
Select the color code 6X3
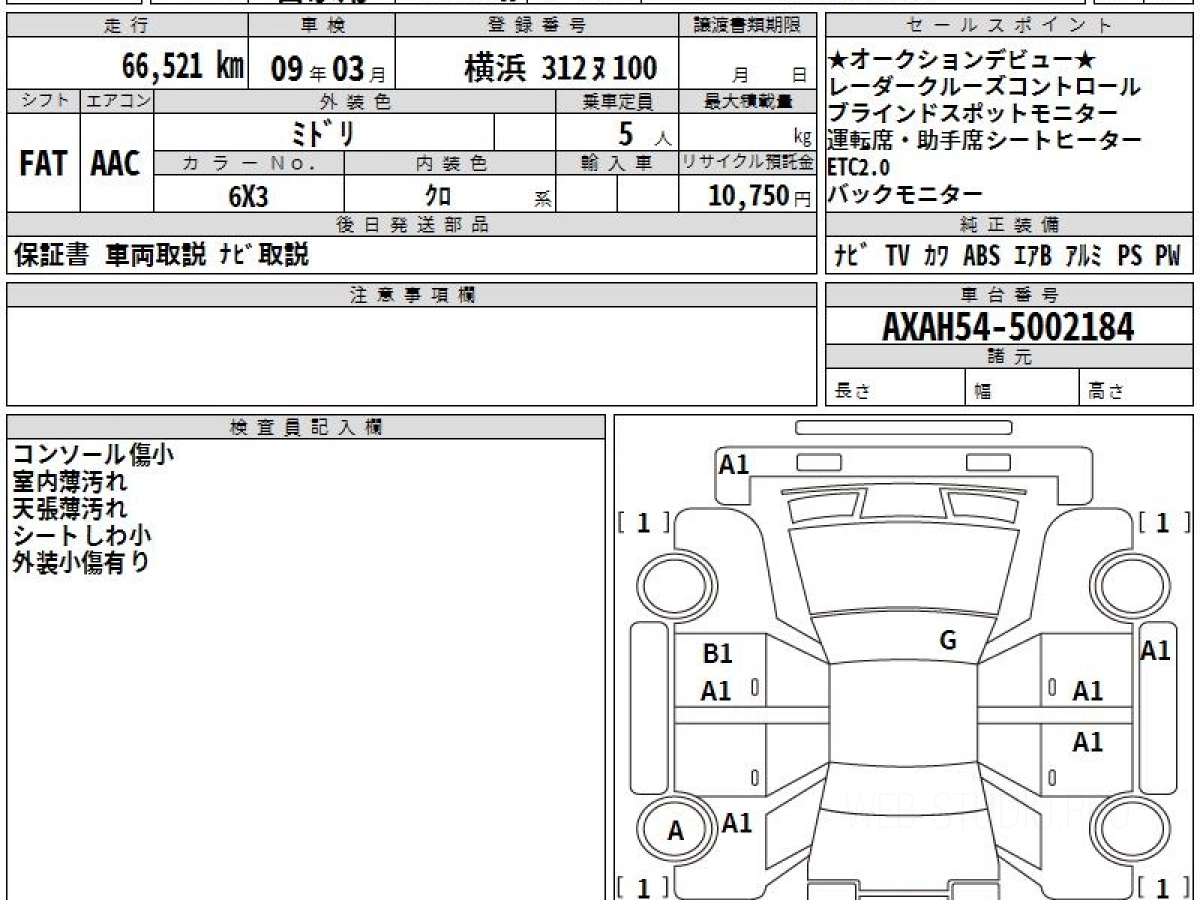248,196
